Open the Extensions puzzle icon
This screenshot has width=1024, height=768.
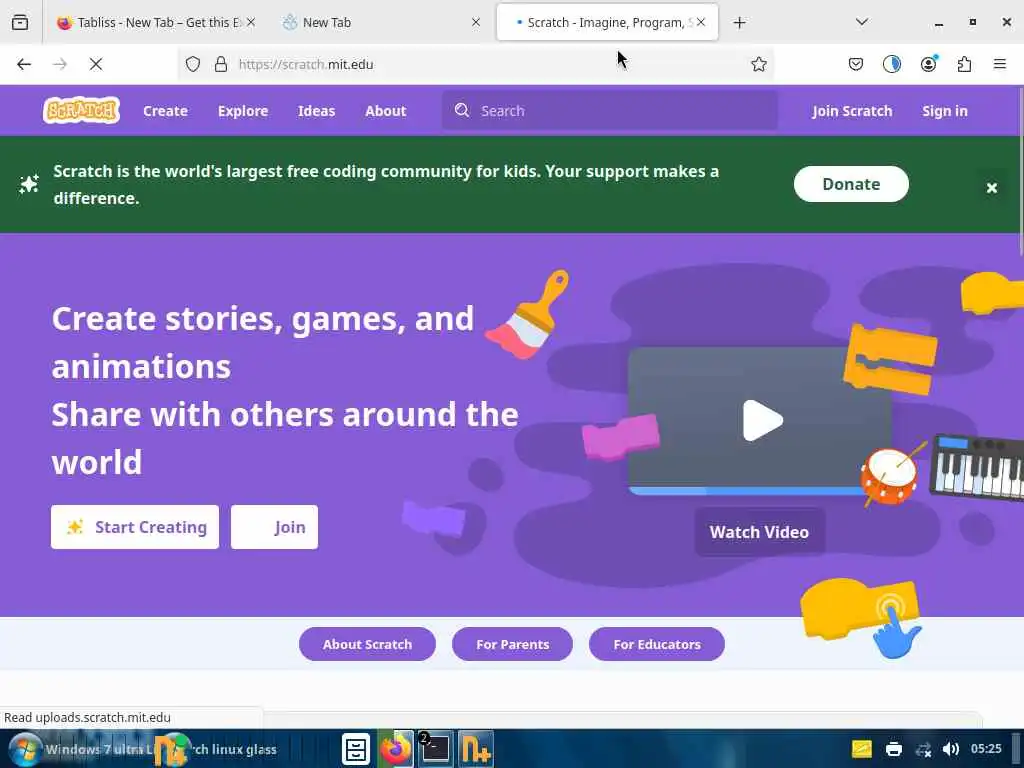pyautogui.click(x=964, y=64)
